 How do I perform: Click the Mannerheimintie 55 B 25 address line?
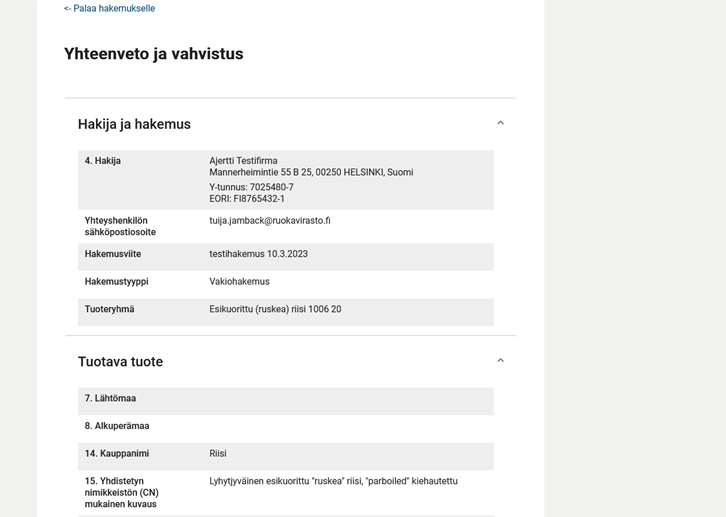coord(310,173)
